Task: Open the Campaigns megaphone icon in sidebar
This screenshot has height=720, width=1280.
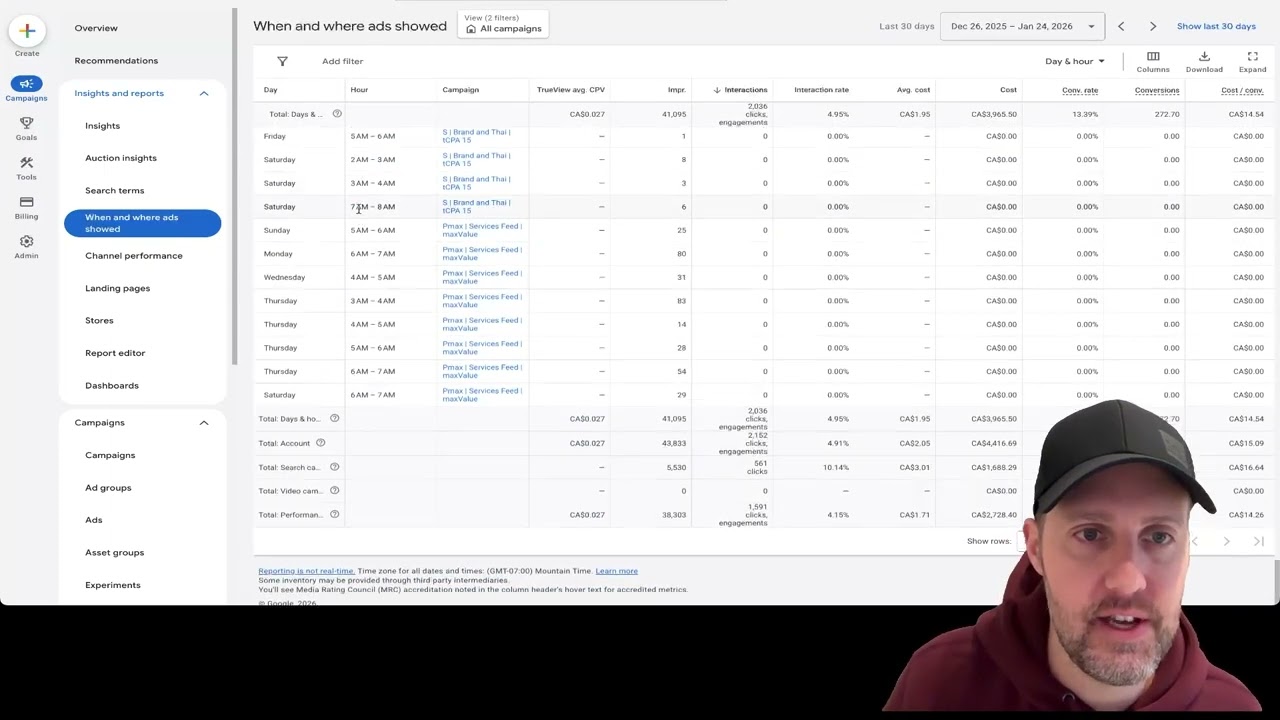Action: click(27, 84)
